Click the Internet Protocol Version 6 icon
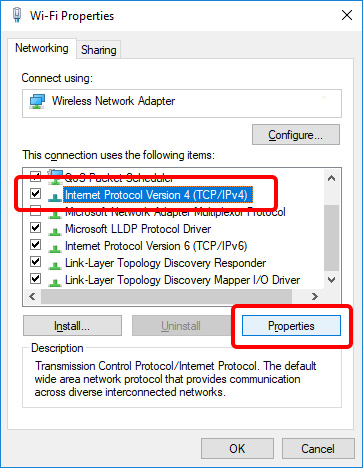363x468 pixels. pyautogui.click(x=55, y=247)
